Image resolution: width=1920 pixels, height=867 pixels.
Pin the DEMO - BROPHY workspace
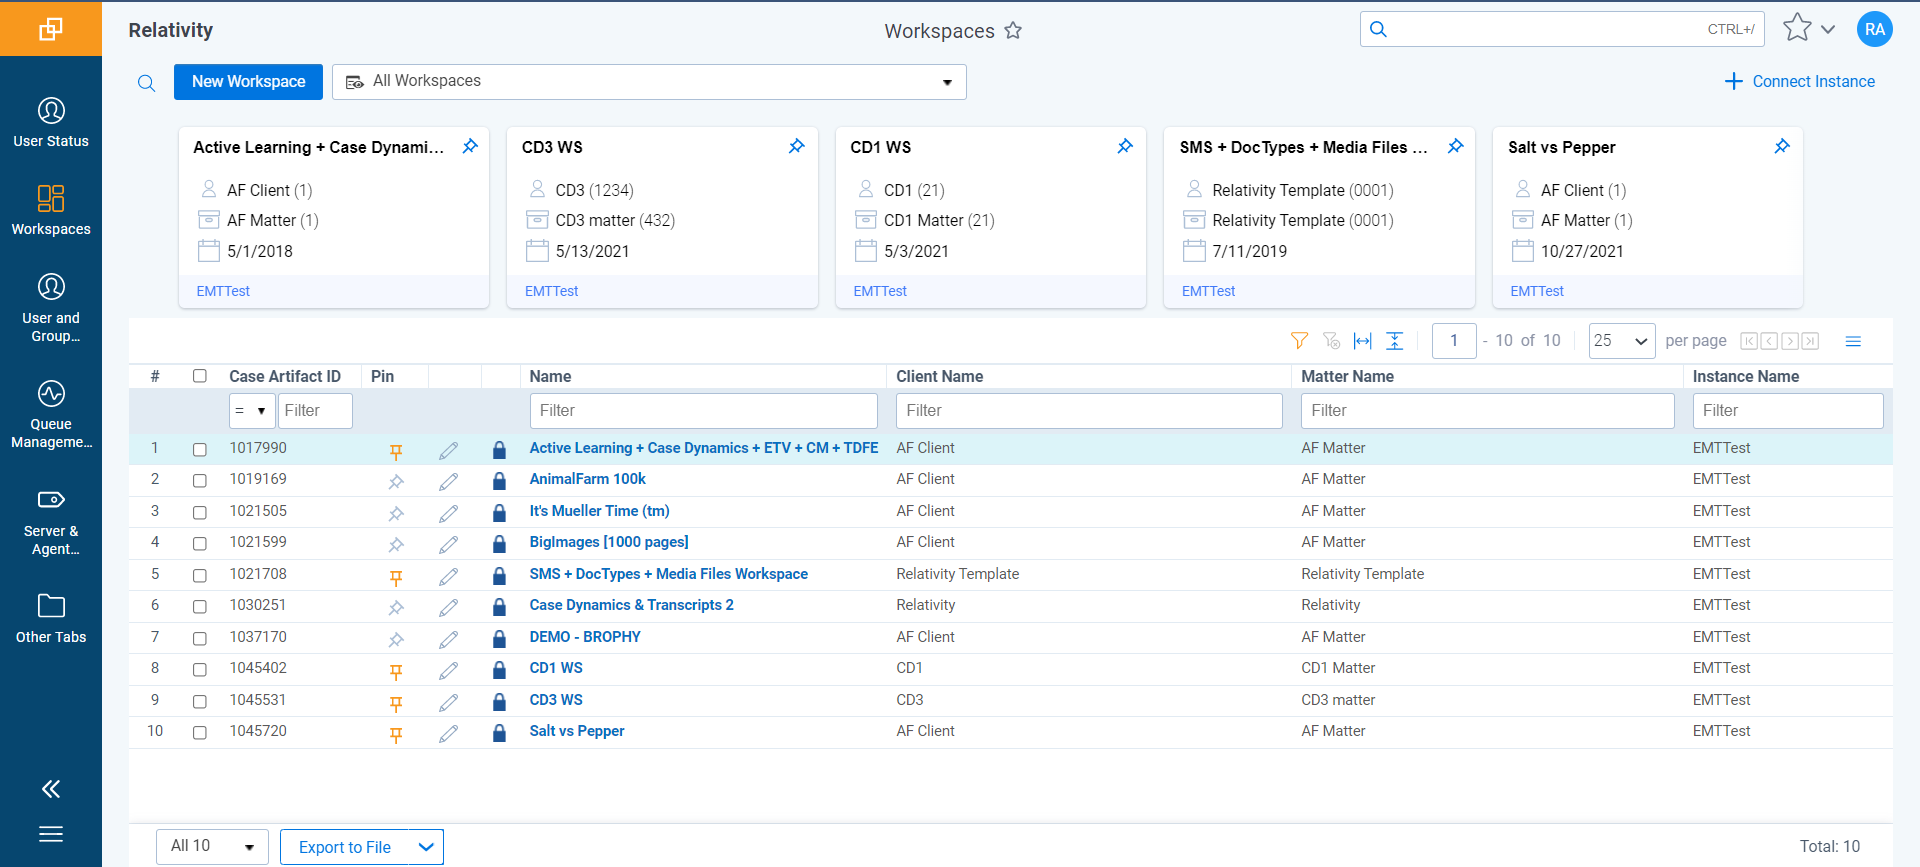(396, 639)
